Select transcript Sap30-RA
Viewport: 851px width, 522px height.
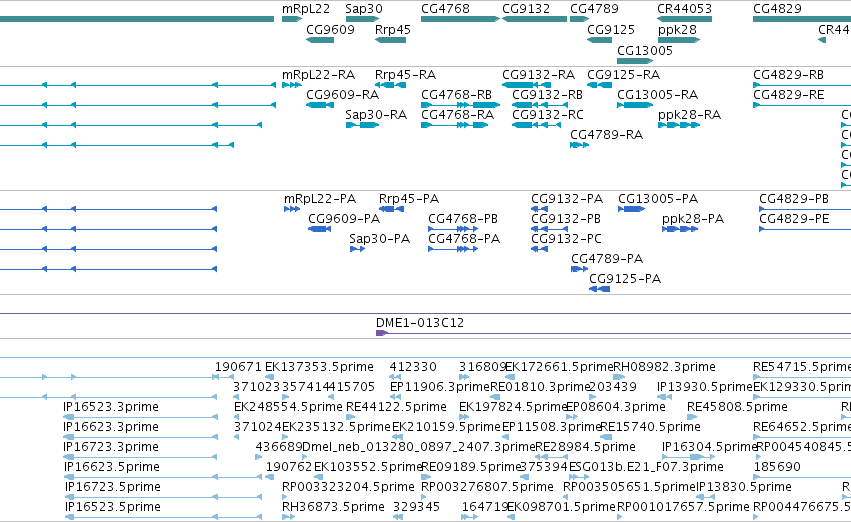362,125
